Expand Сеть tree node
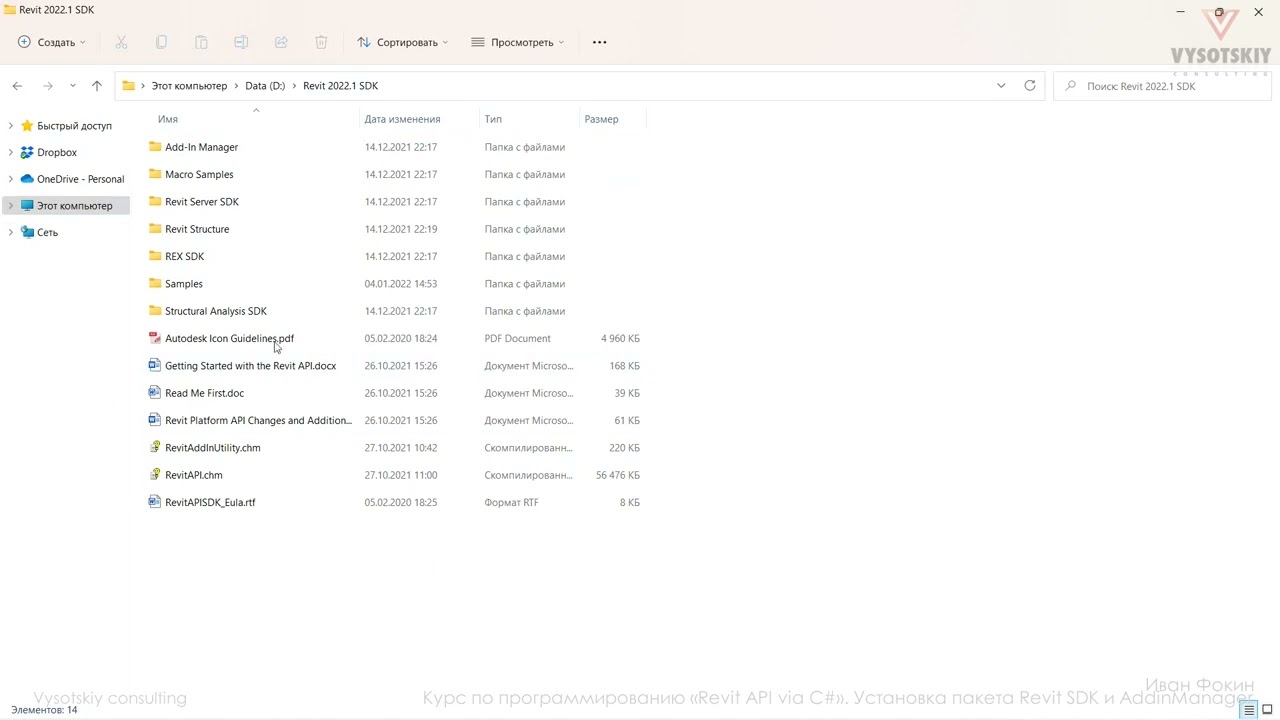Screen dimensions: 1280x720 (x=10, y=232)
